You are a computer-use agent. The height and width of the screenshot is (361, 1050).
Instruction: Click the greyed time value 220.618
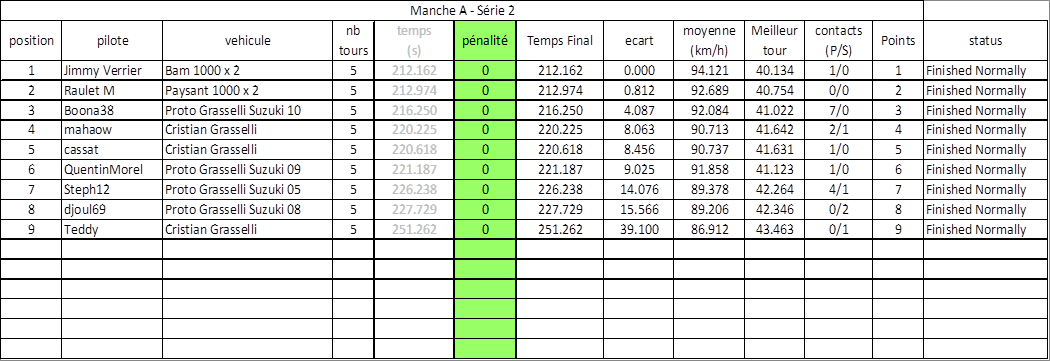pos(413,150)
